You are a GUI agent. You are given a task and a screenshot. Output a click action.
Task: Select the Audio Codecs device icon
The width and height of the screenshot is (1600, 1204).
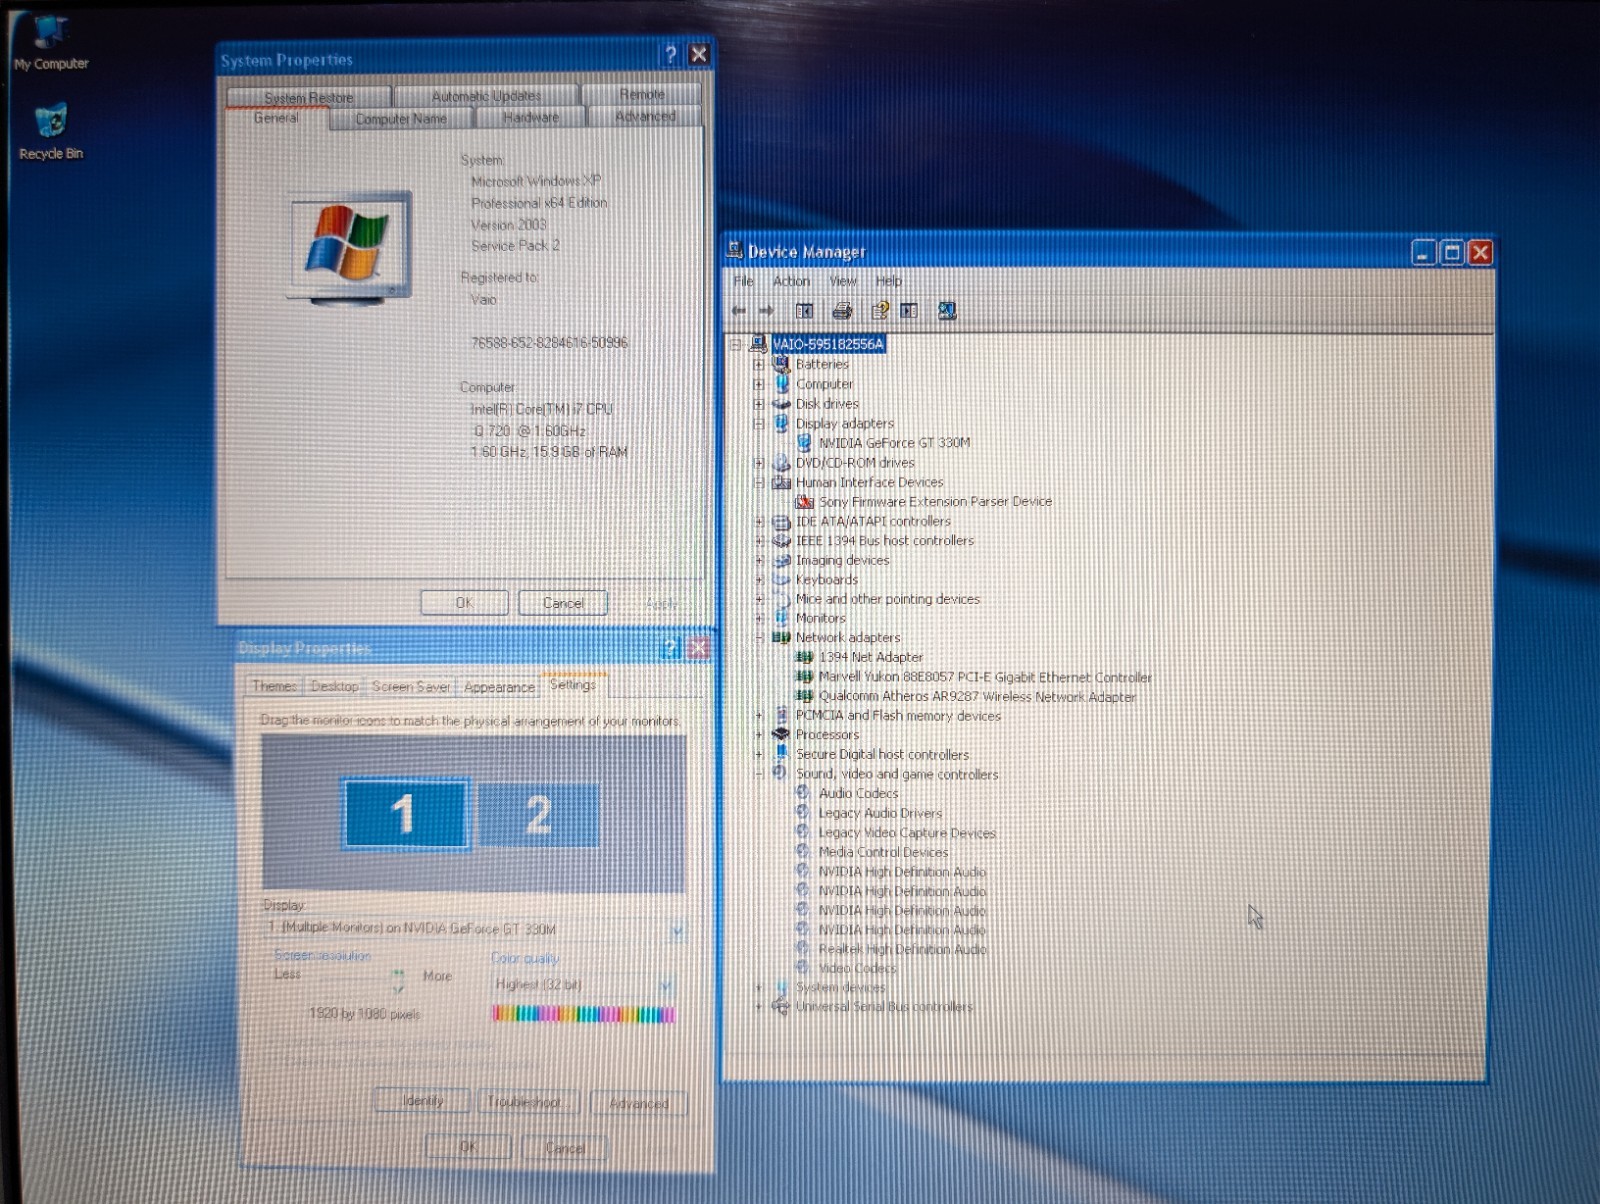pyautogui.click(x=803, y=792)
